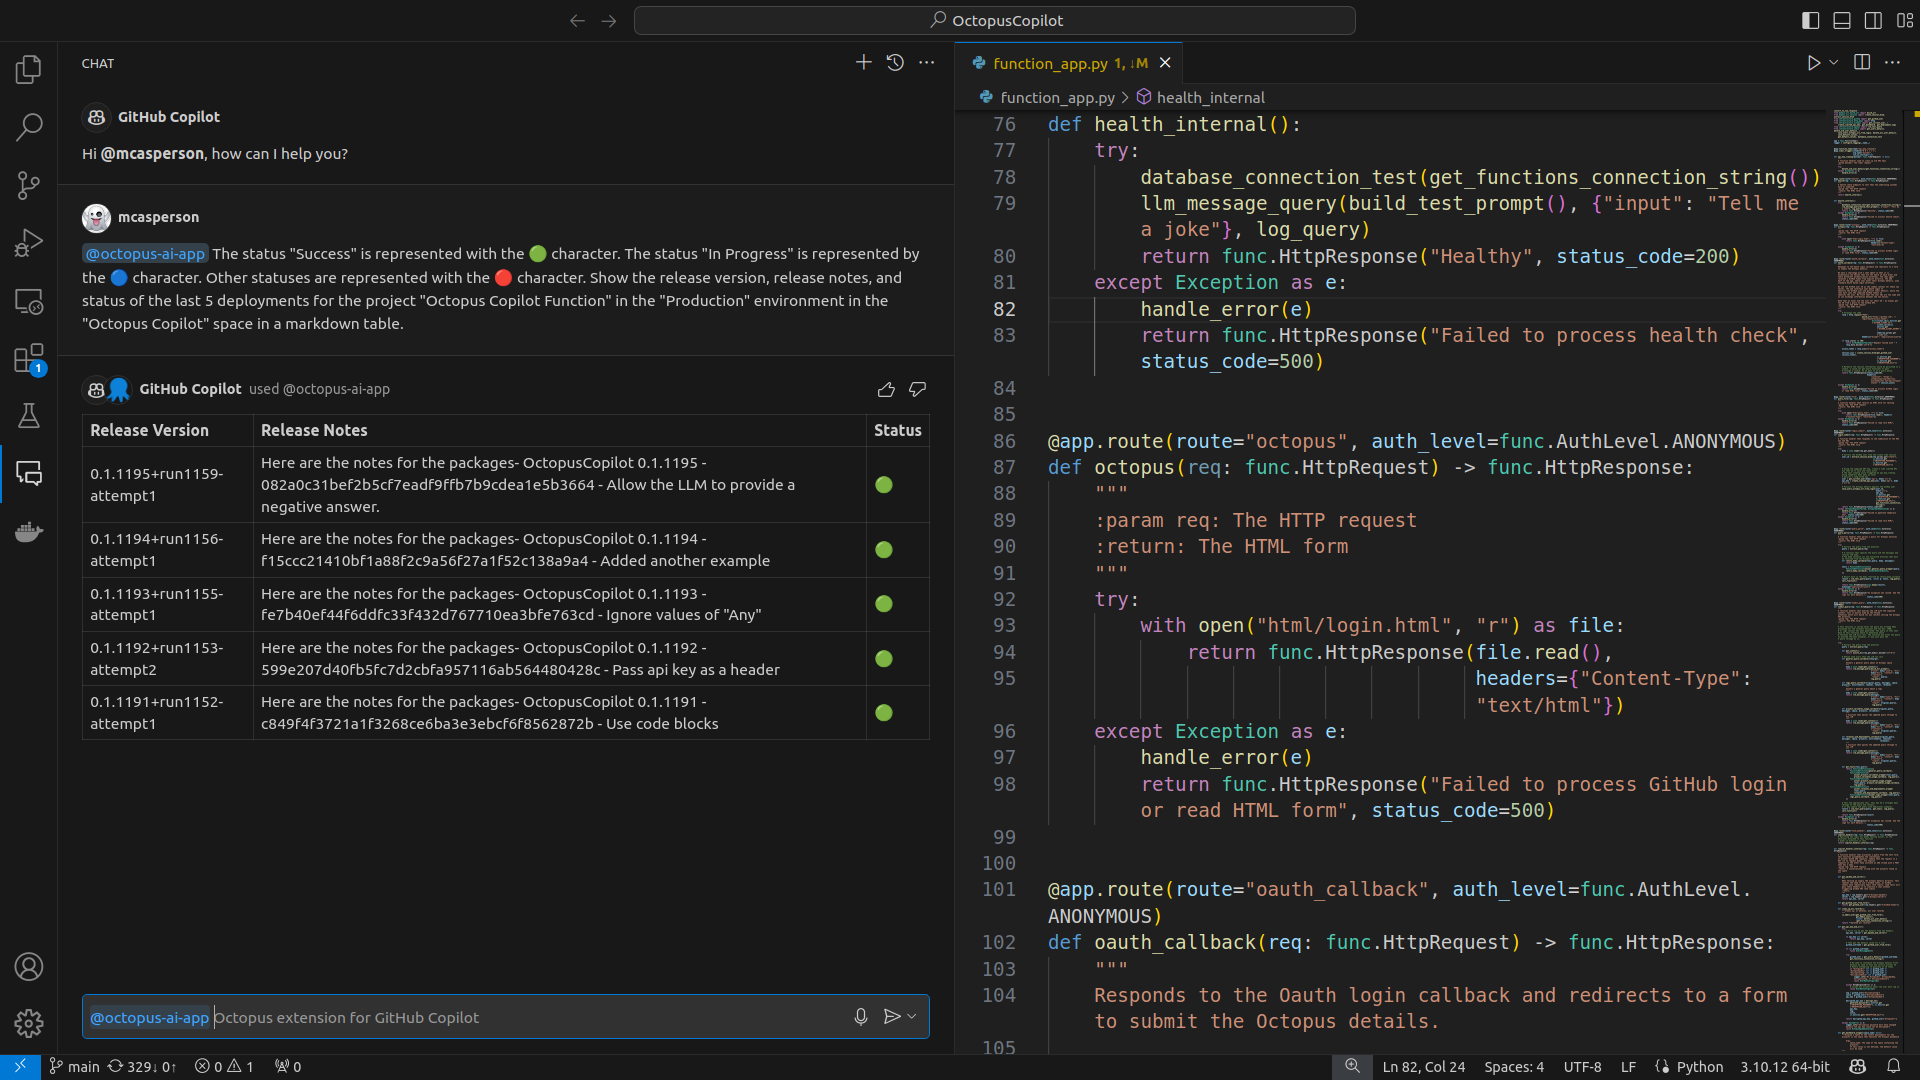Viewport: 1920px width, 1080px height.
Task: Start a new chat session
Action: click(863, 62)
